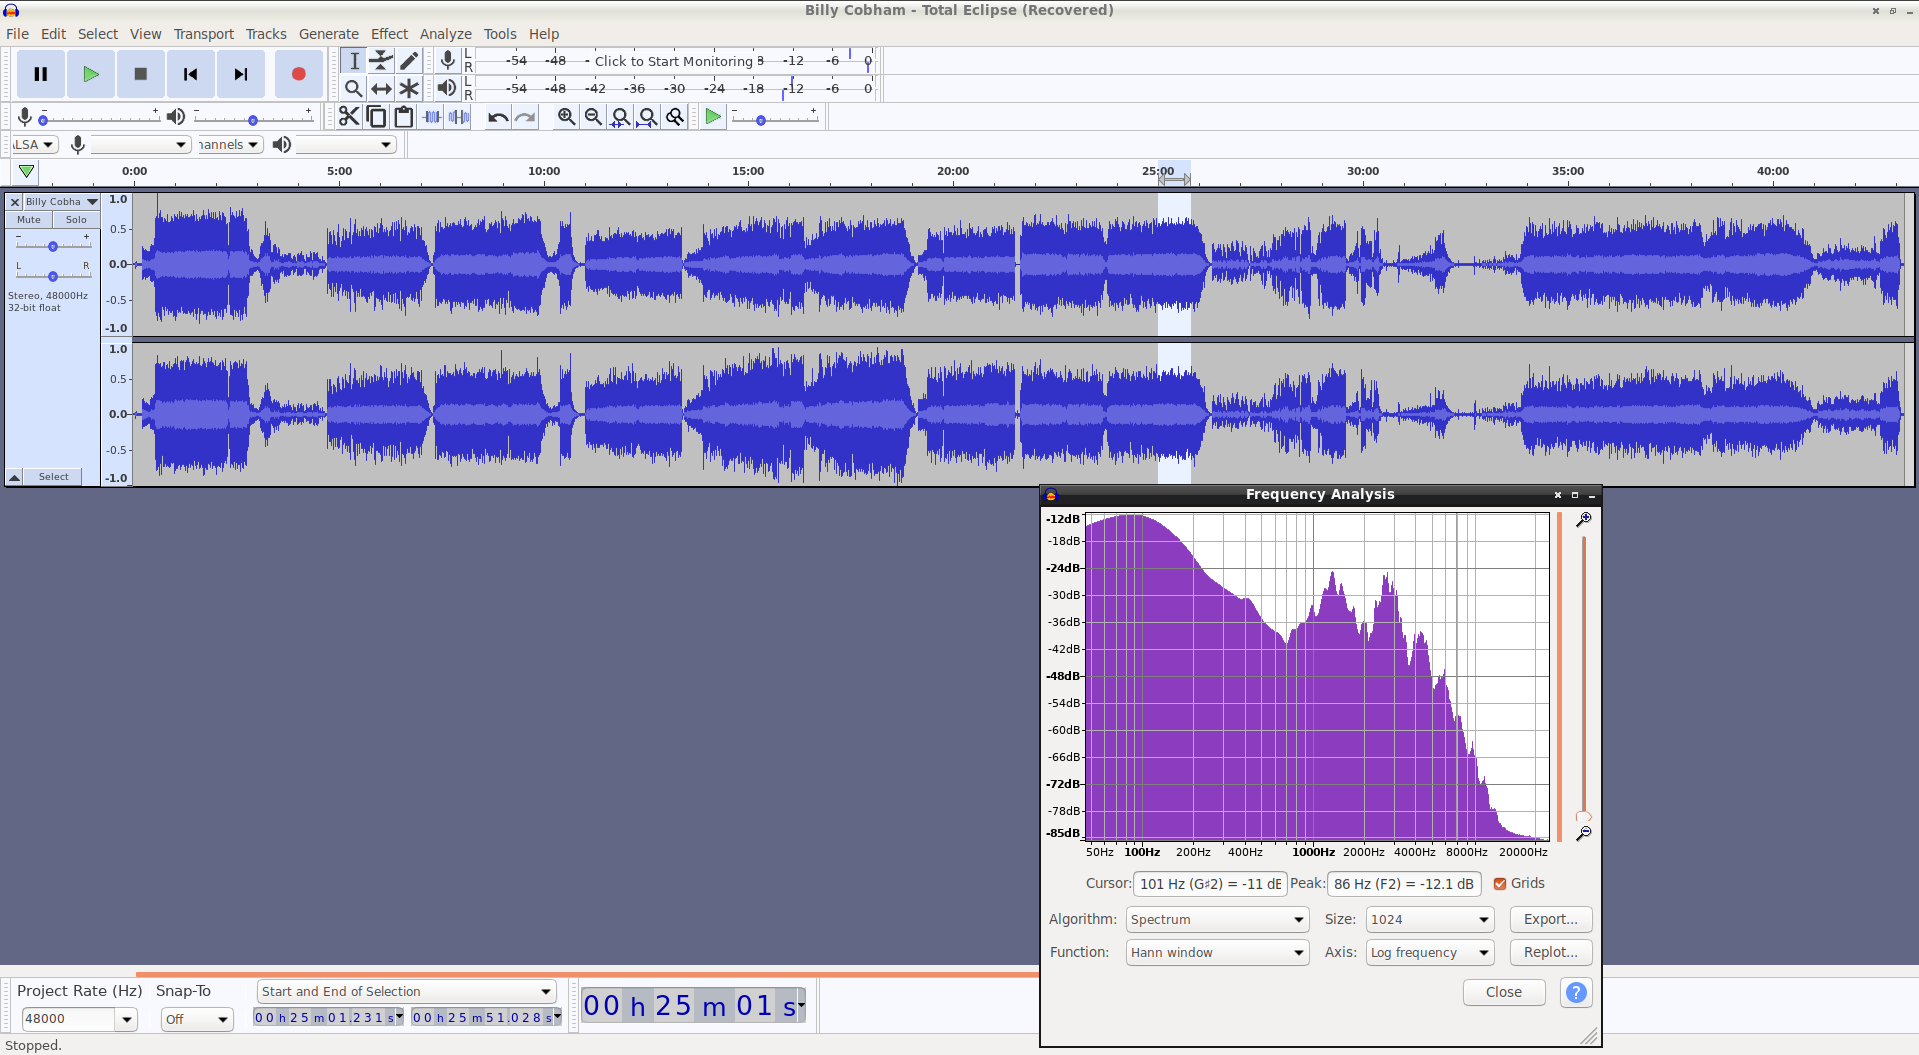This screenshot has height=1055, width=1919.
Task: Click the Paste clipboard icon
Action: [x=404, y=117]
